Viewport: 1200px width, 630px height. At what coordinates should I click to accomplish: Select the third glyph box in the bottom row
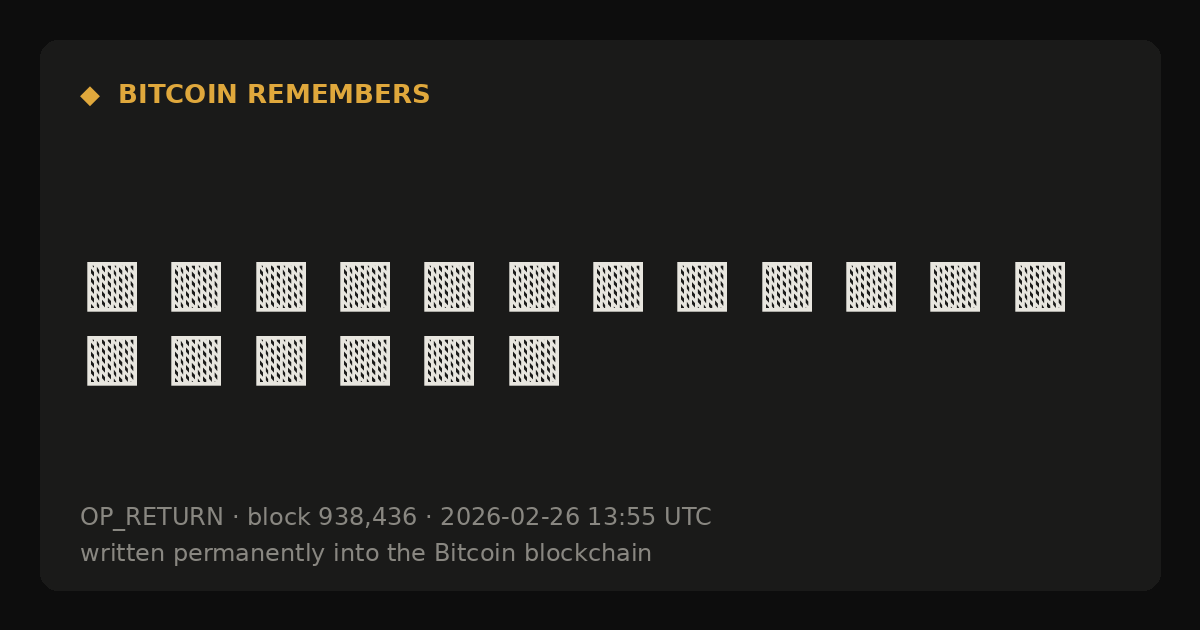[281, 361]
